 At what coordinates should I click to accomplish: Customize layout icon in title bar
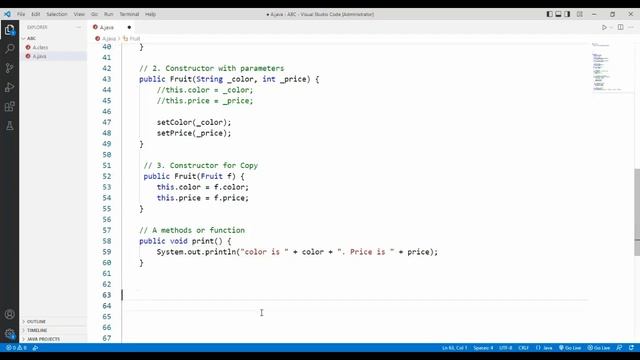pos(580,14)
